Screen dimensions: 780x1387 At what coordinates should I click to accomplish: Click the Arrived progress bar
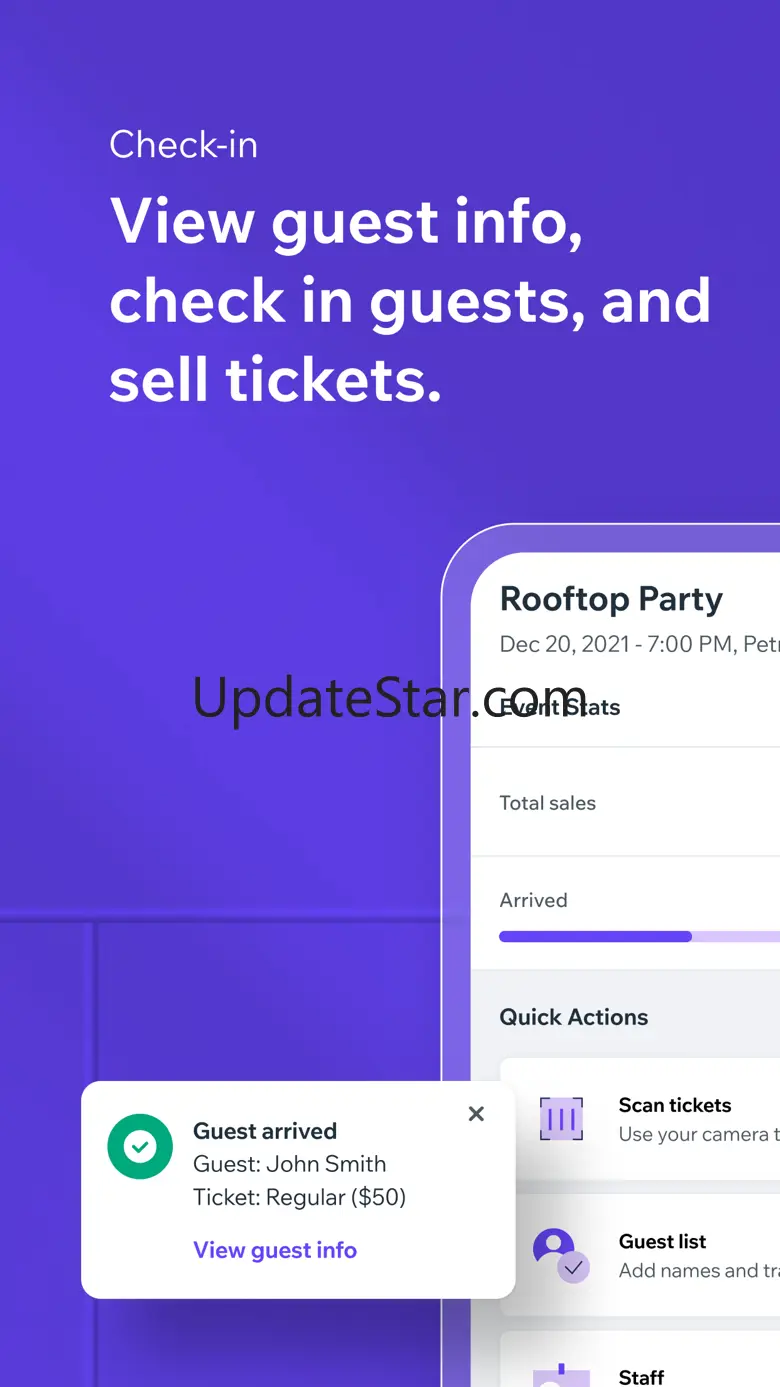tap(639, 937)
